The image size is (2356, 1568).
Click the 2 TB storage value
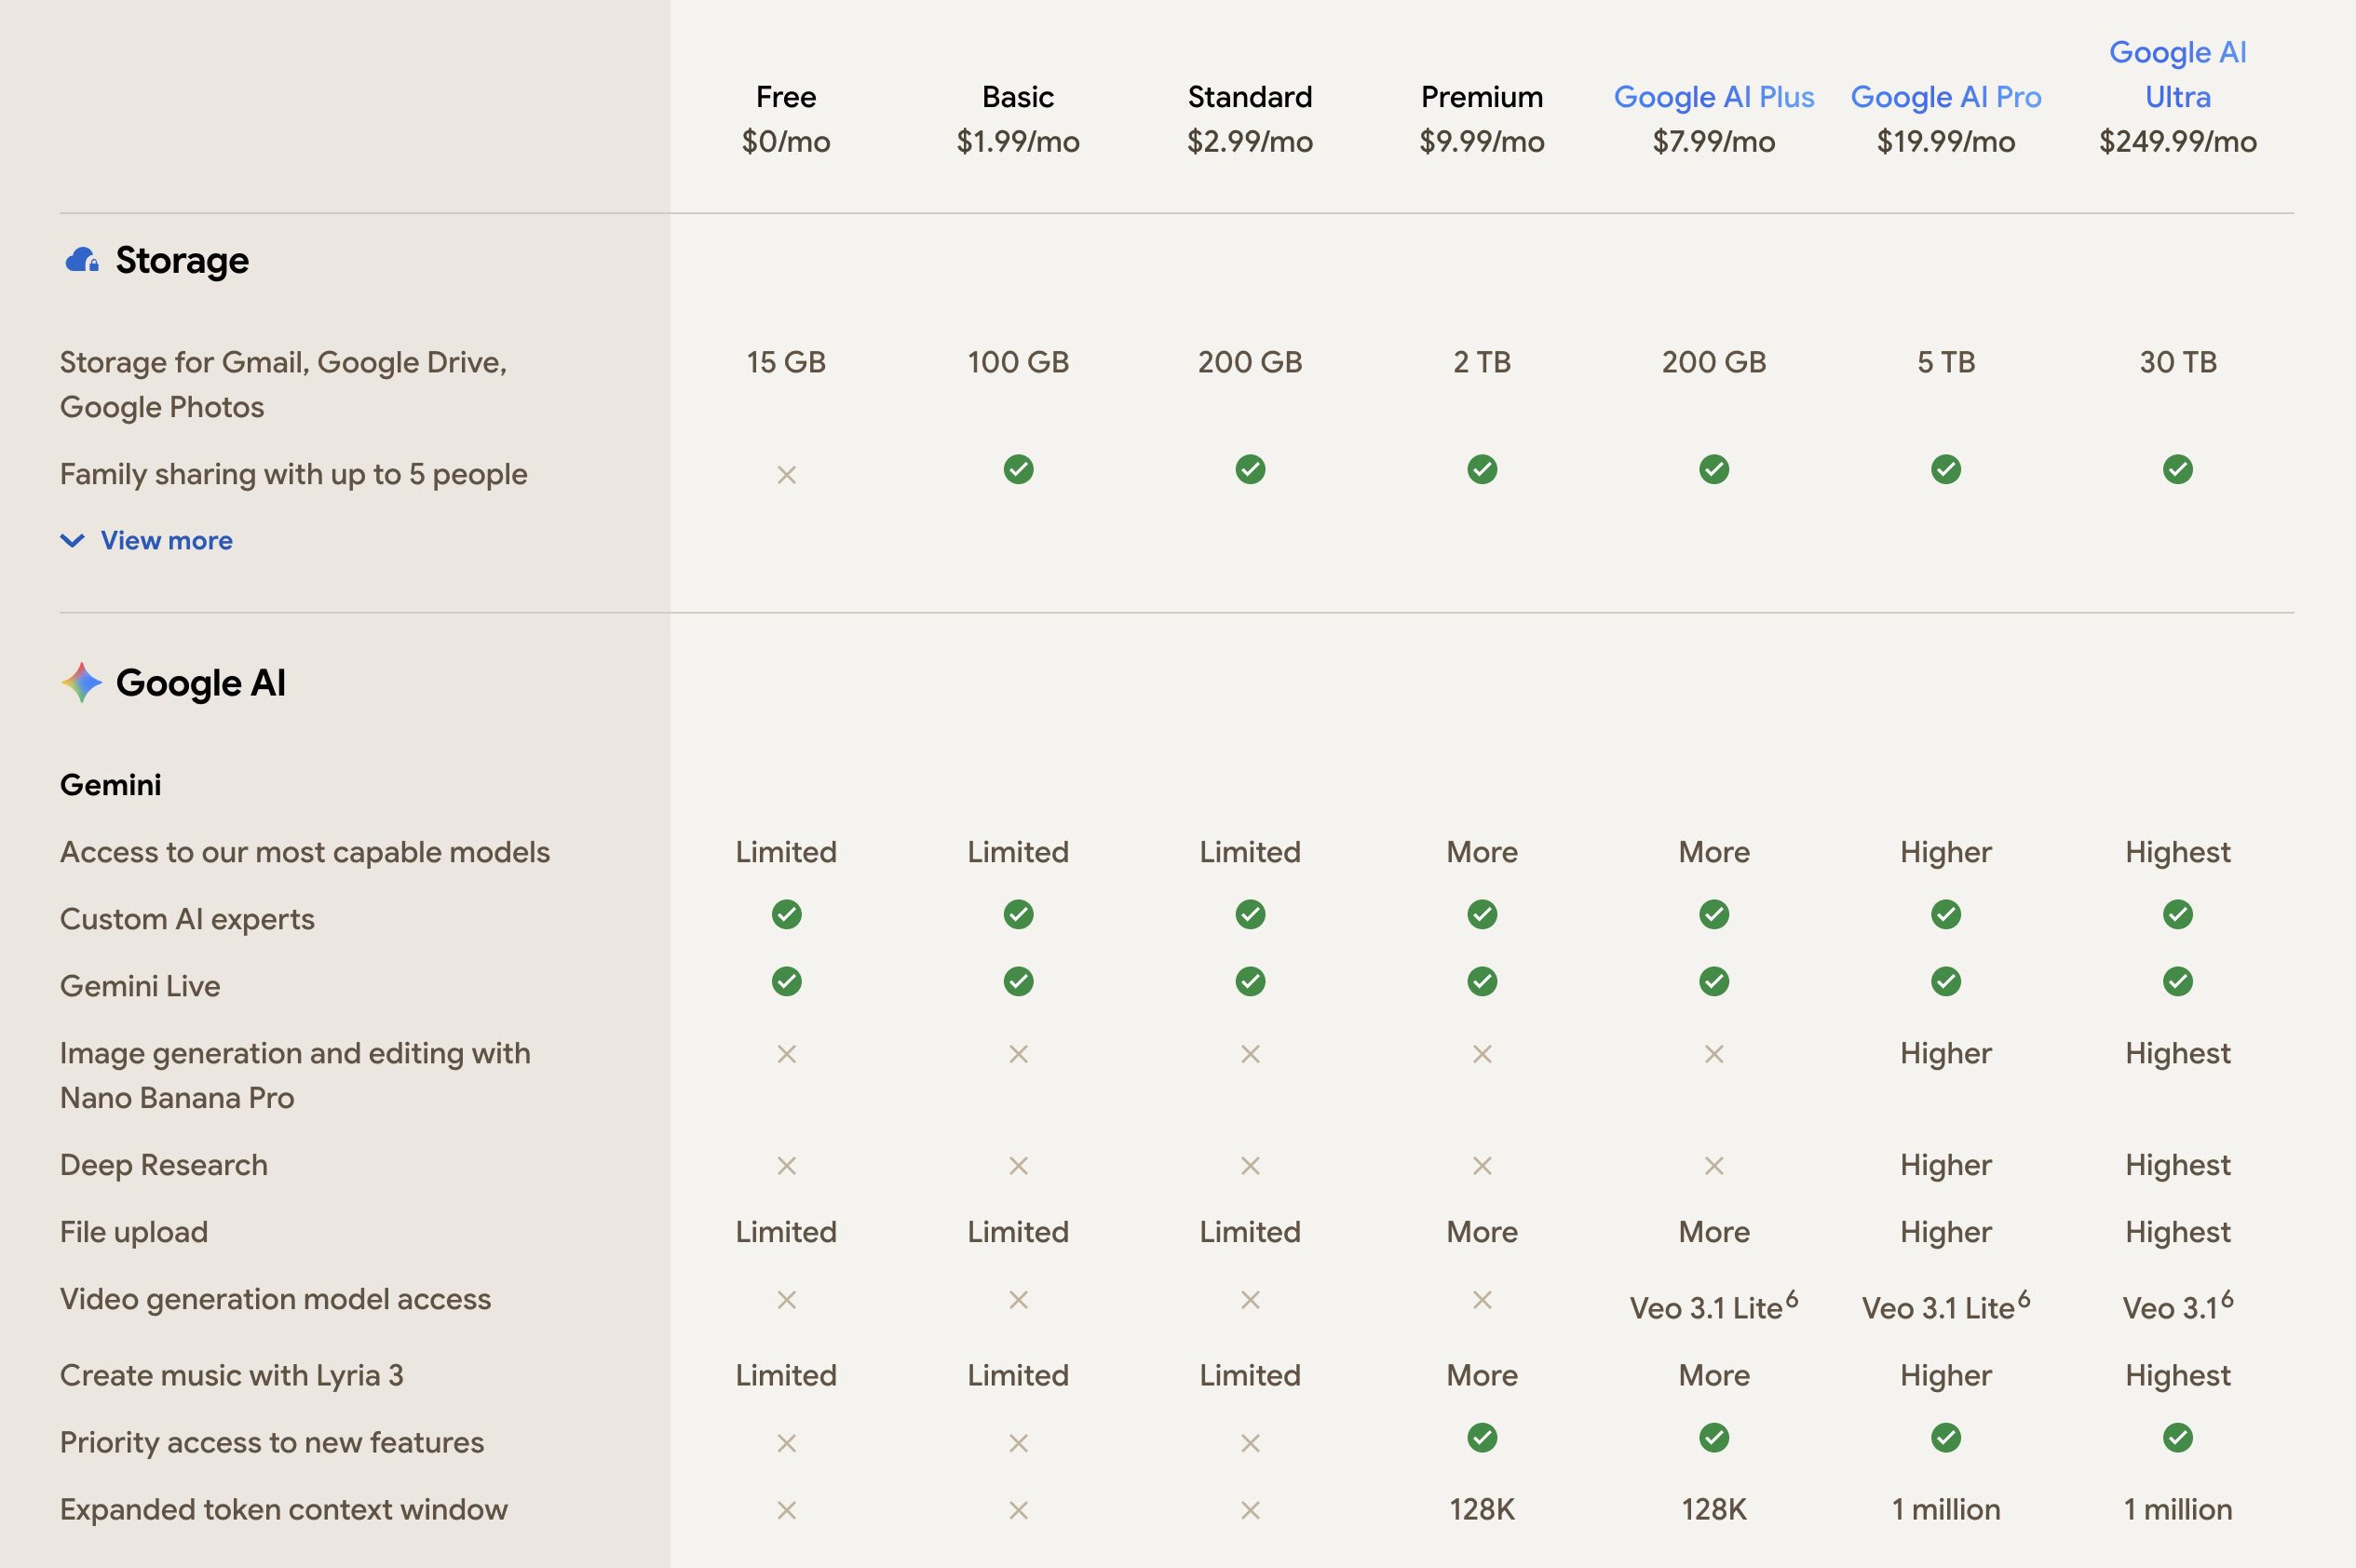pos(1482,362)
